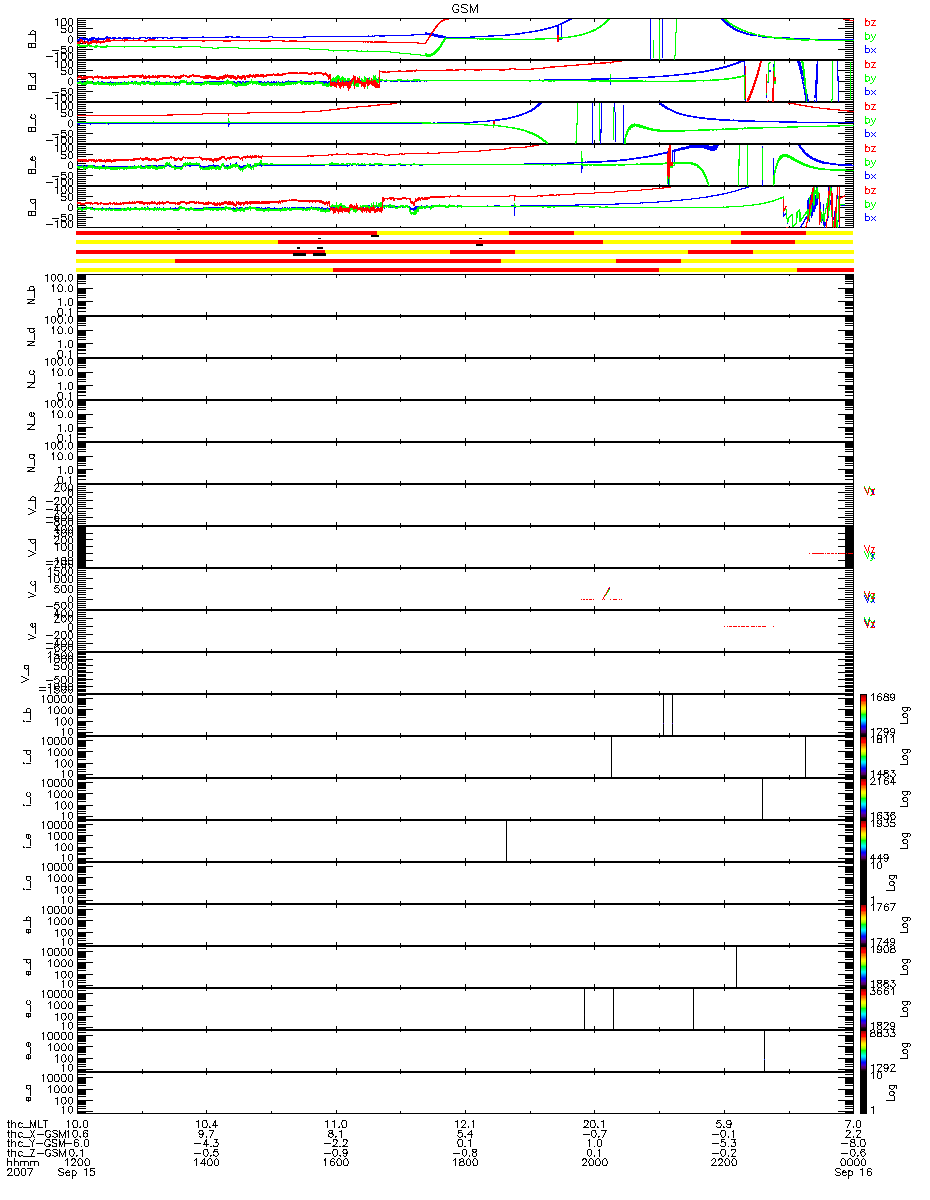Screen dimensions: 930x1200
Task: Click the e_c panel color bar
Action: 863,1008
